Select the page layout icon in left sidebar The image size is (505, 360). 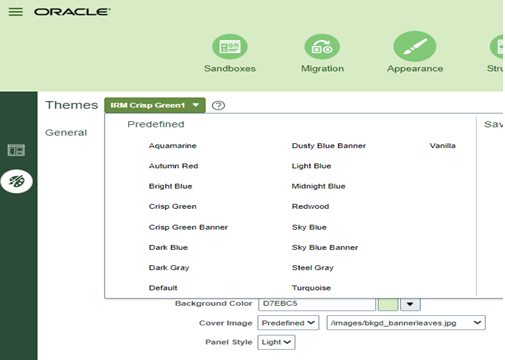pyautogui.click(x=16, y=150)
